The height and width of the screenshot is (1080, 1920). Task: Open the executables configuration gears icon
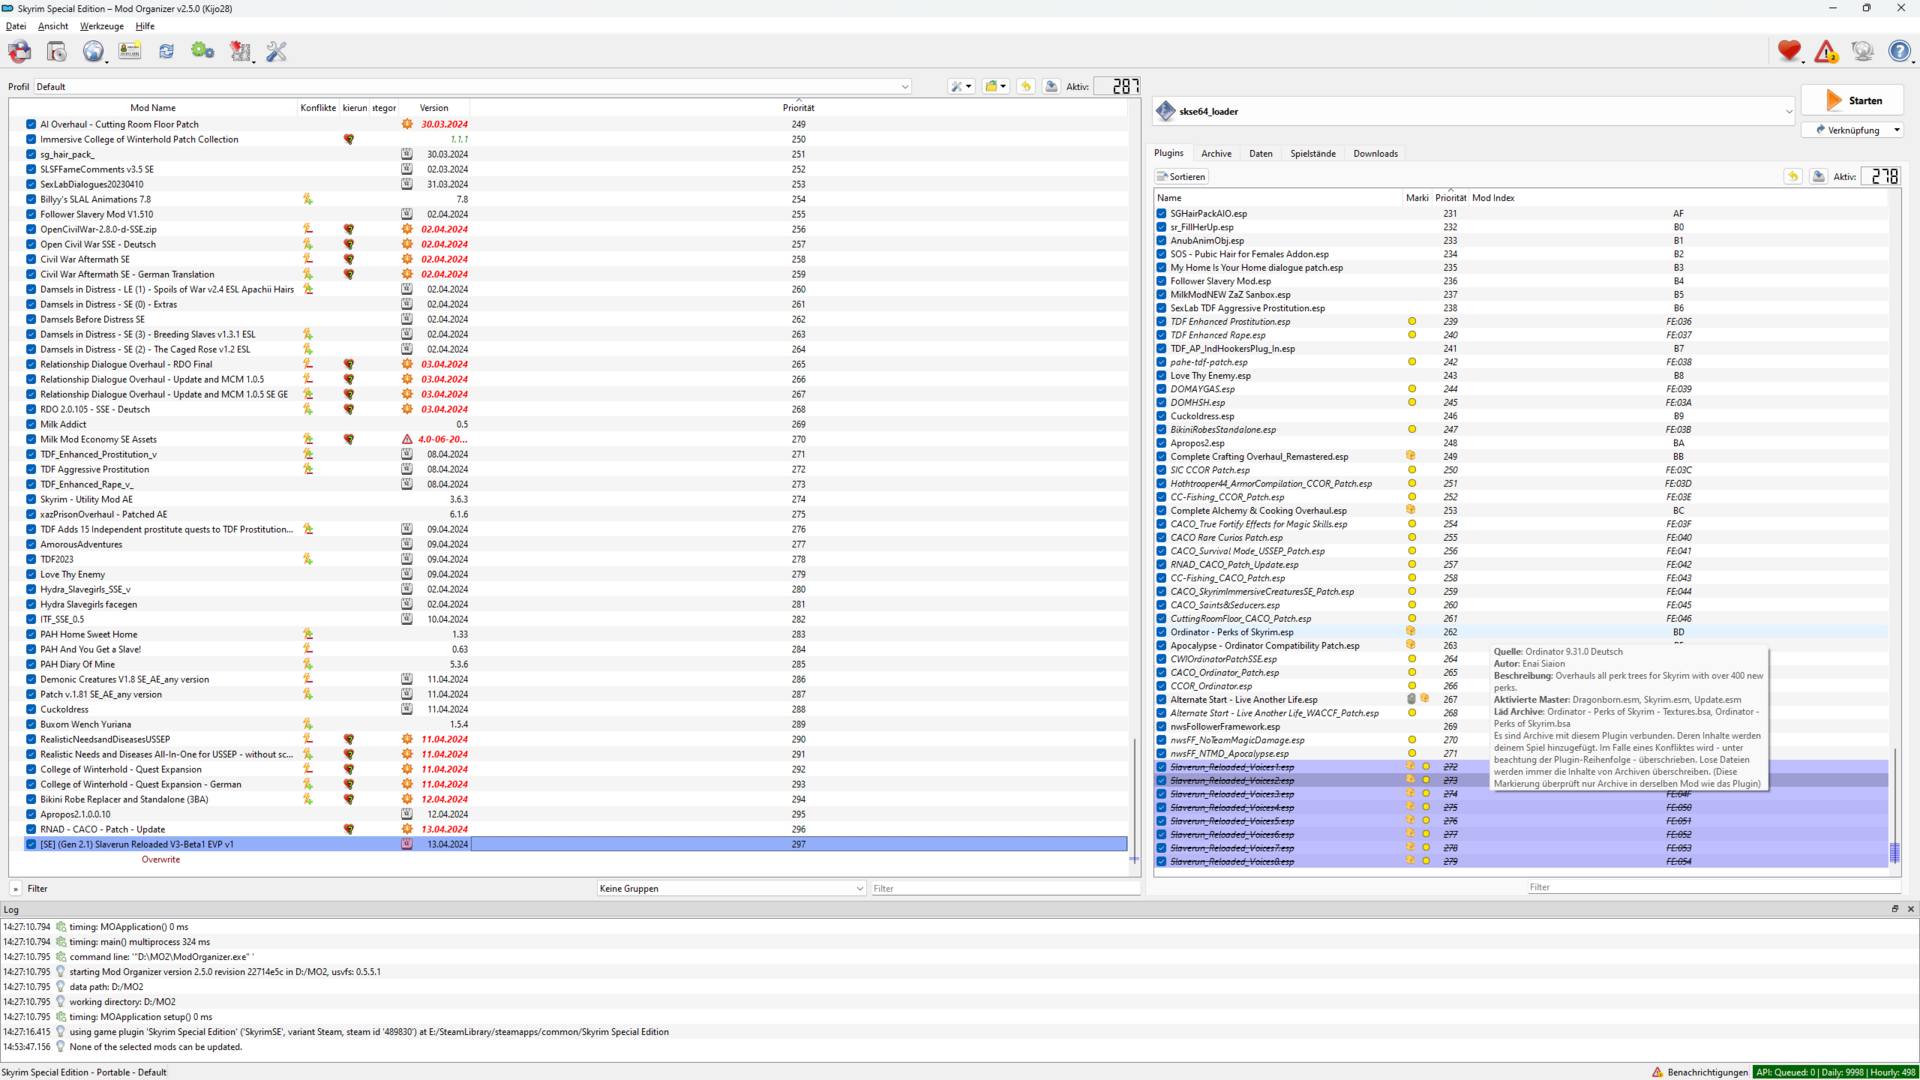coord(203,51)
